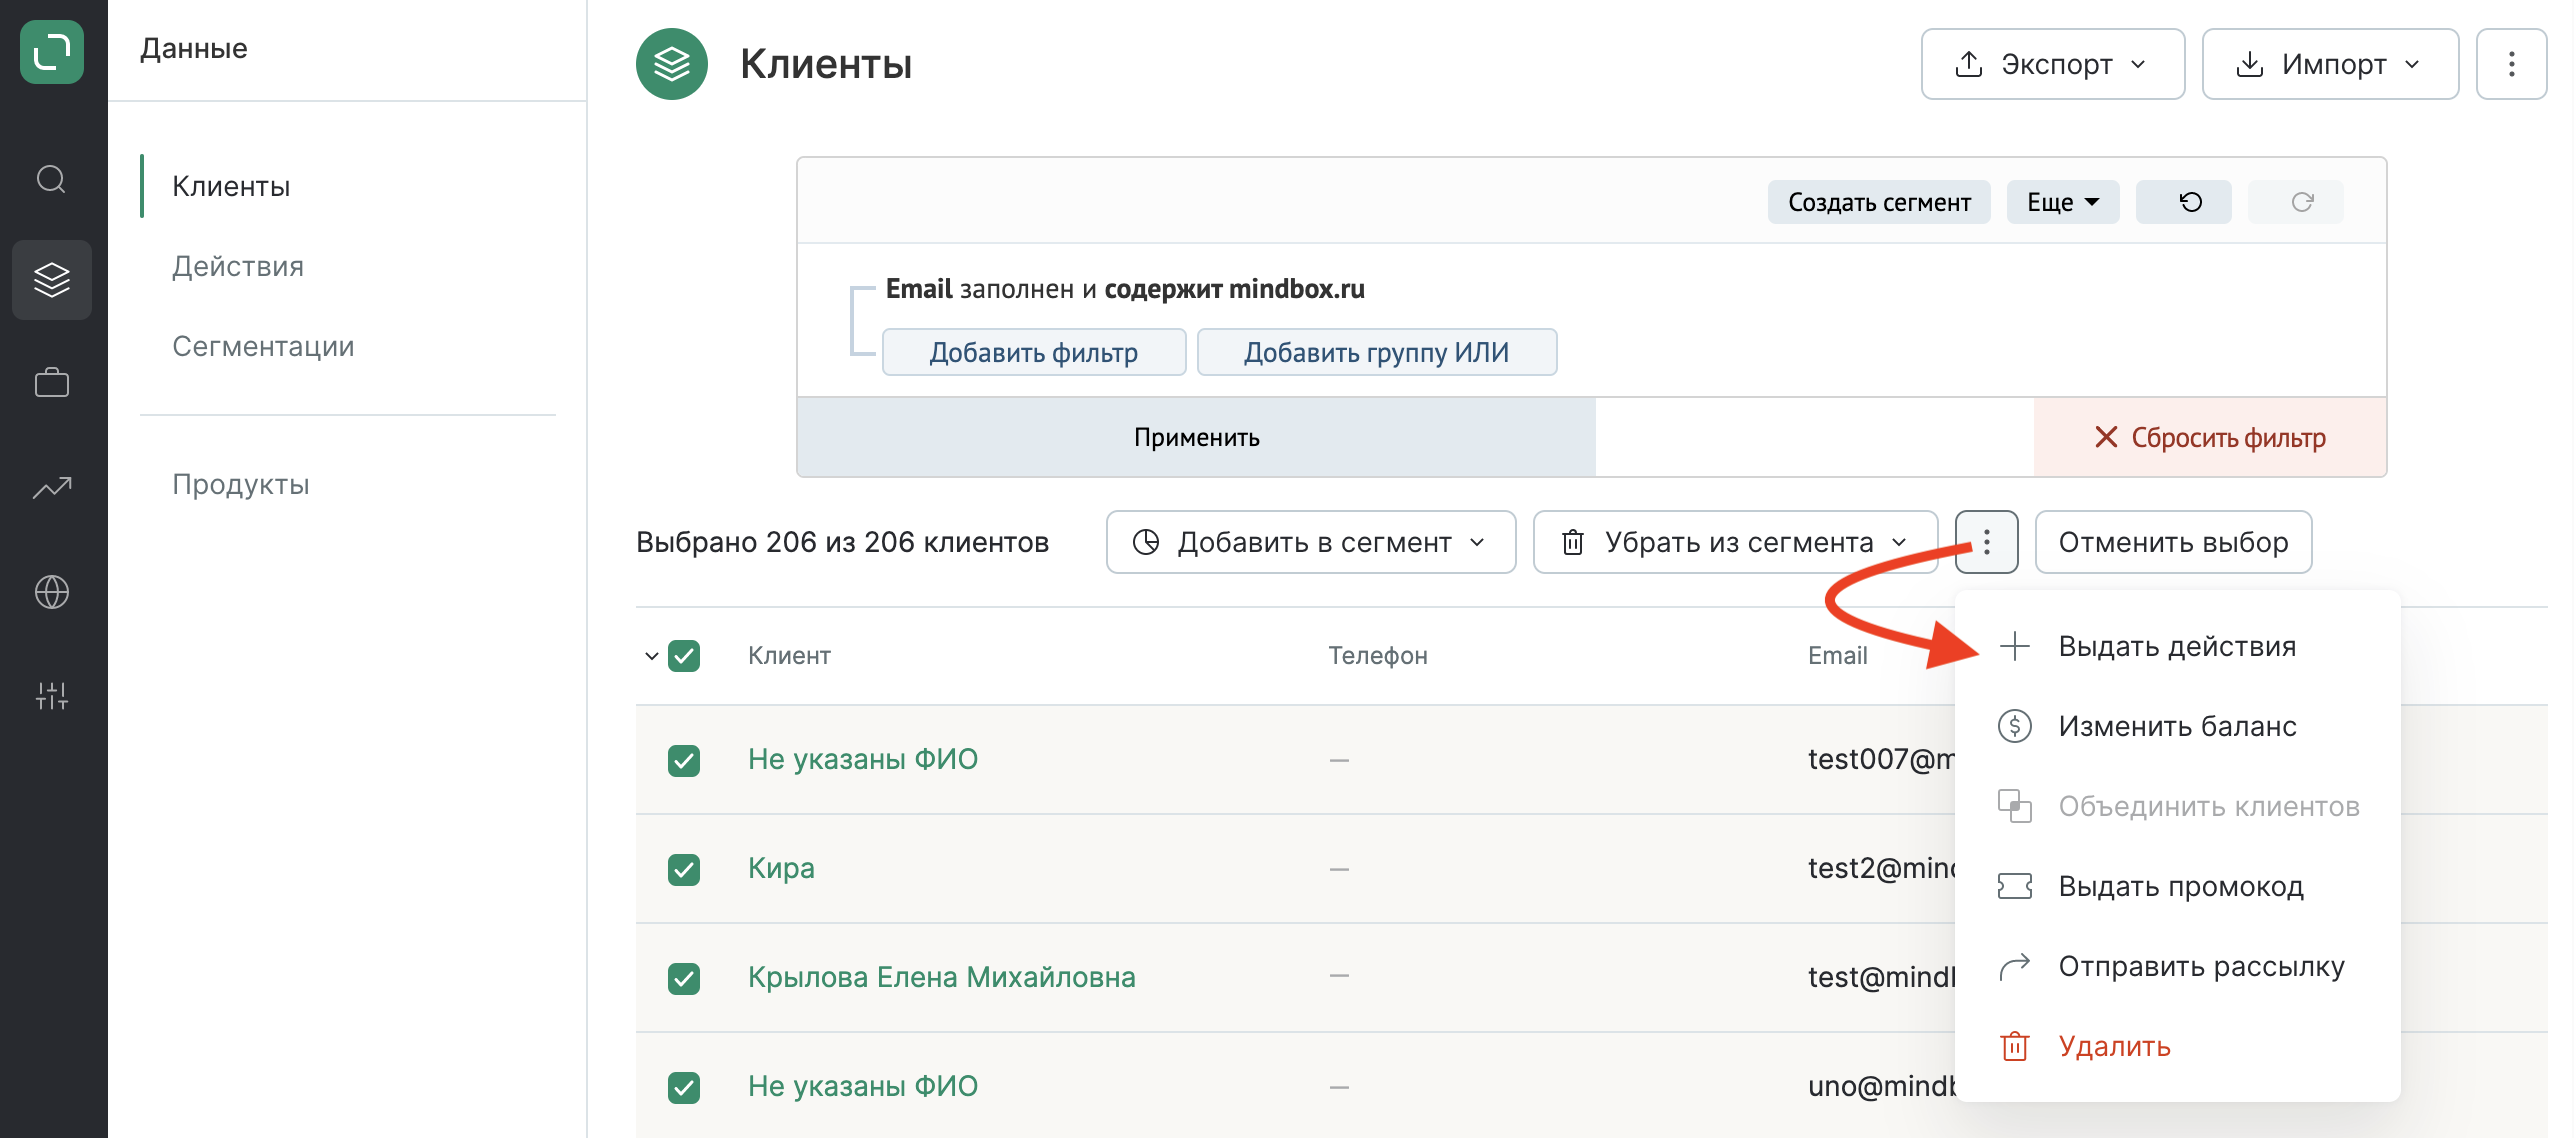Open the page three-dot menu next to Импорт
The height and width of the screenshot is (1138, 2574).
pos(2511,64)
